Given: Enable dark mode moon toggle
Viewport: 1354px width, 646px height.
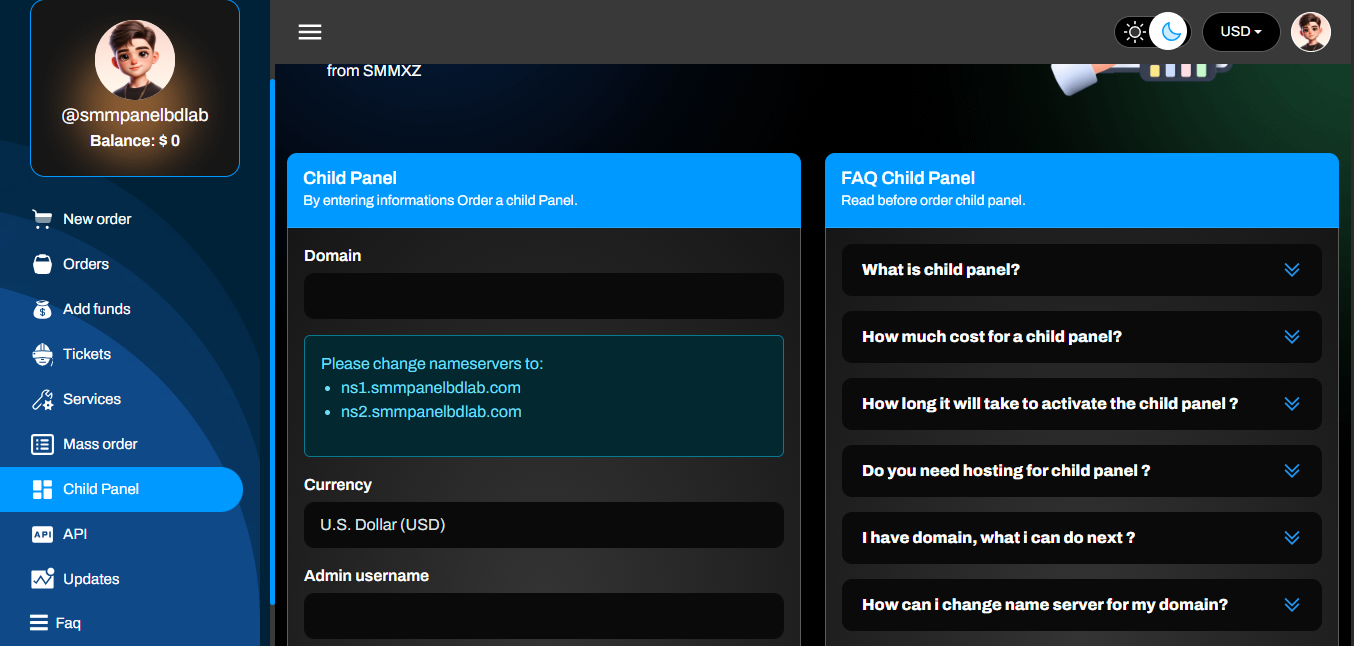Looking at the screenshot, I should pos(1169,32).
